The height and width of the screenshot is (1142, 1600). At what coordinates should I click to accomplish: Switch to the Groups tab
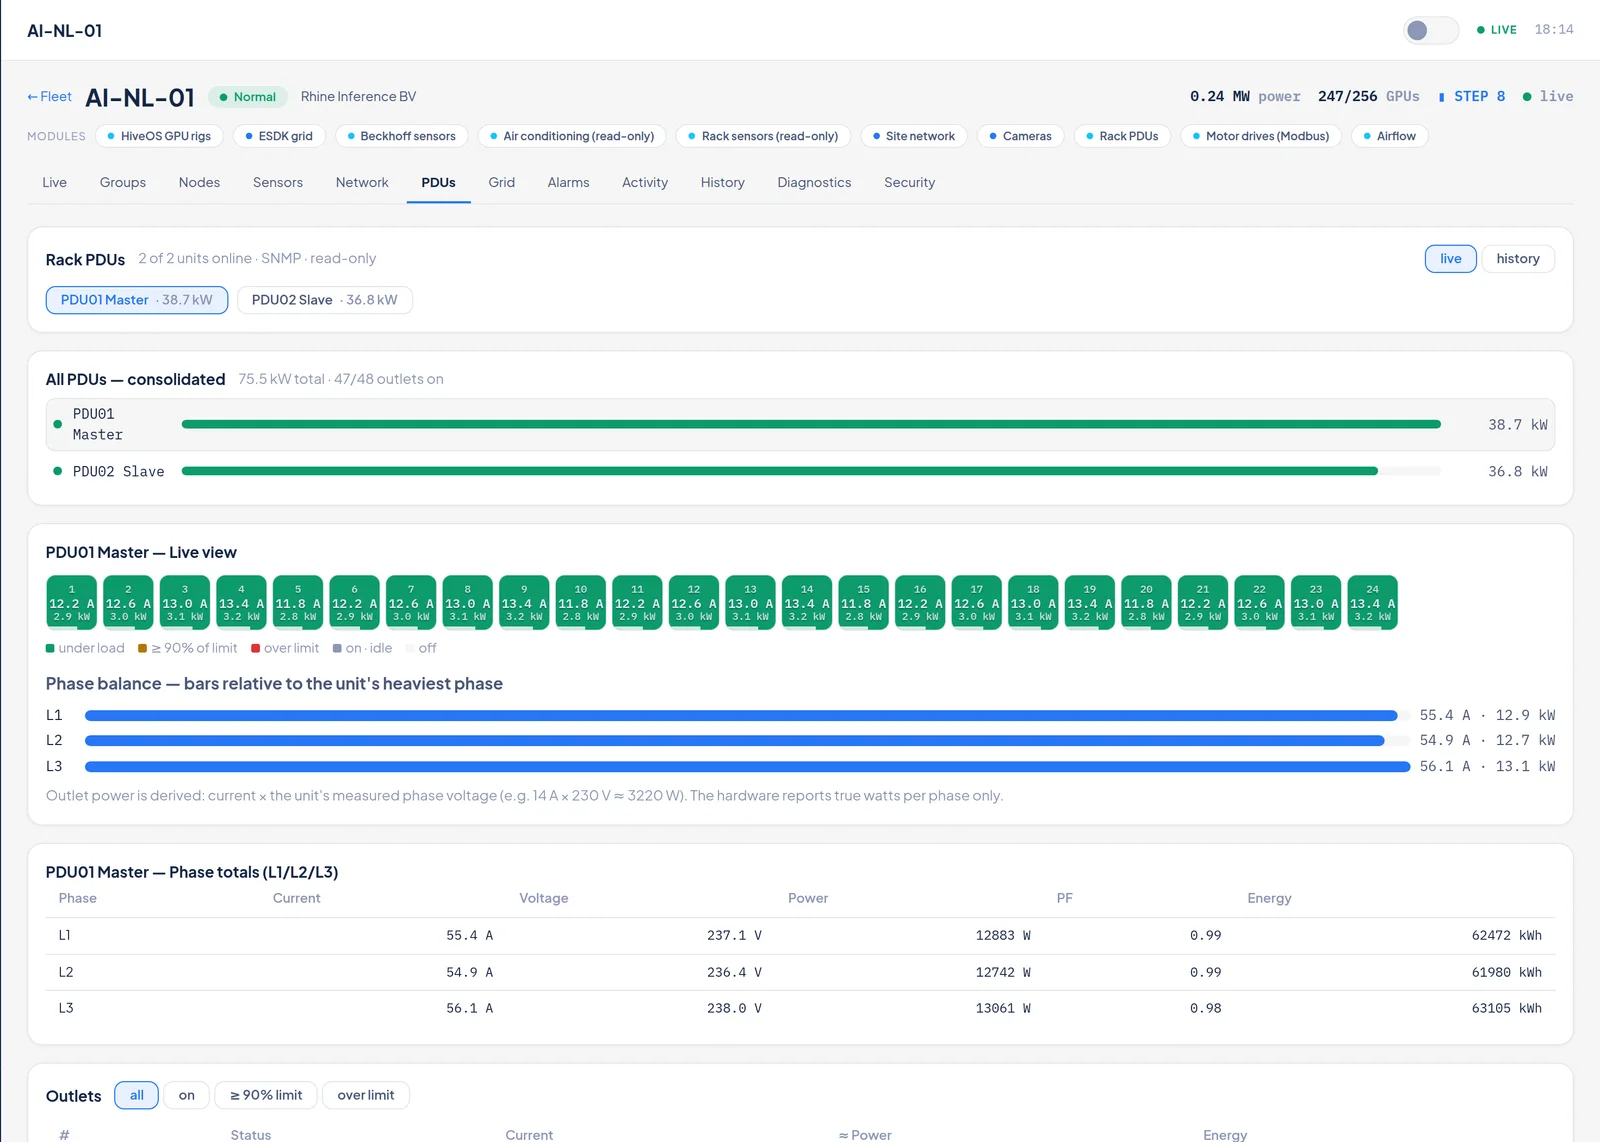click(123, 183)
